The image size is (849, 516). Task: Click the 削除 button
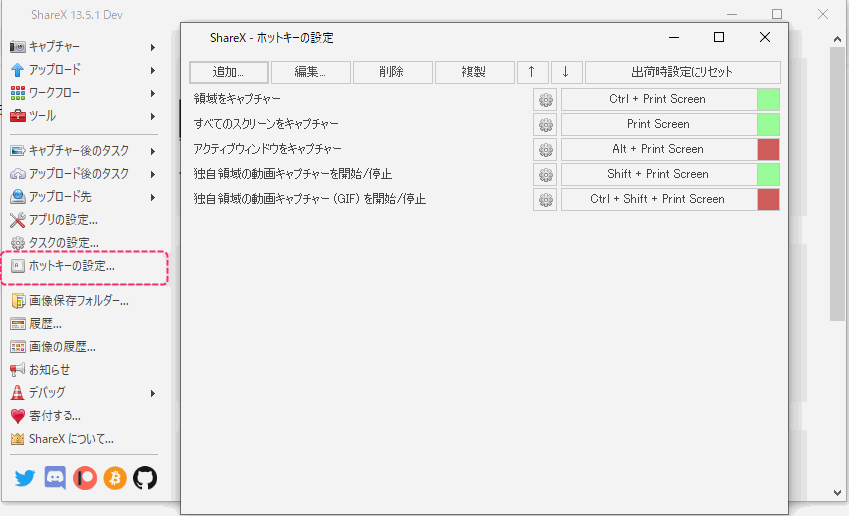click(392, 72)
